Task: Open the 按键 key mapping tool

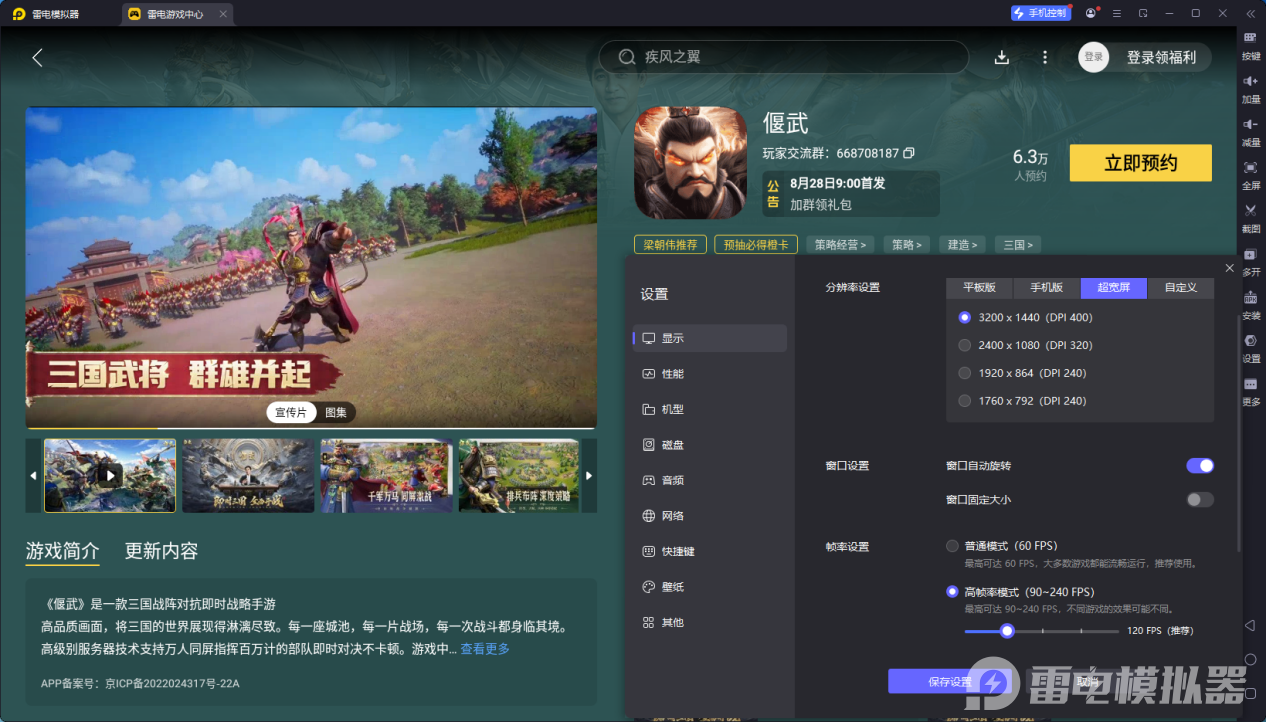Action: (1250, 44)
